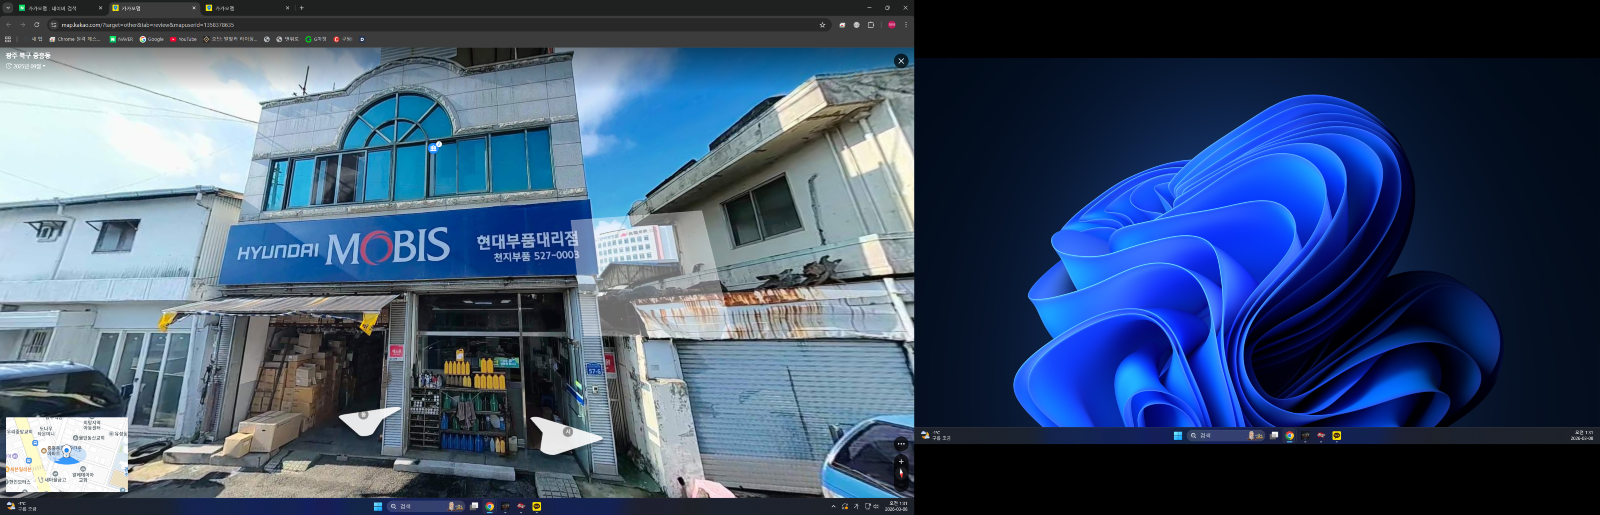Open the dark D bookmark icon
Screen dimensions: 1600x515
(362, 39)
